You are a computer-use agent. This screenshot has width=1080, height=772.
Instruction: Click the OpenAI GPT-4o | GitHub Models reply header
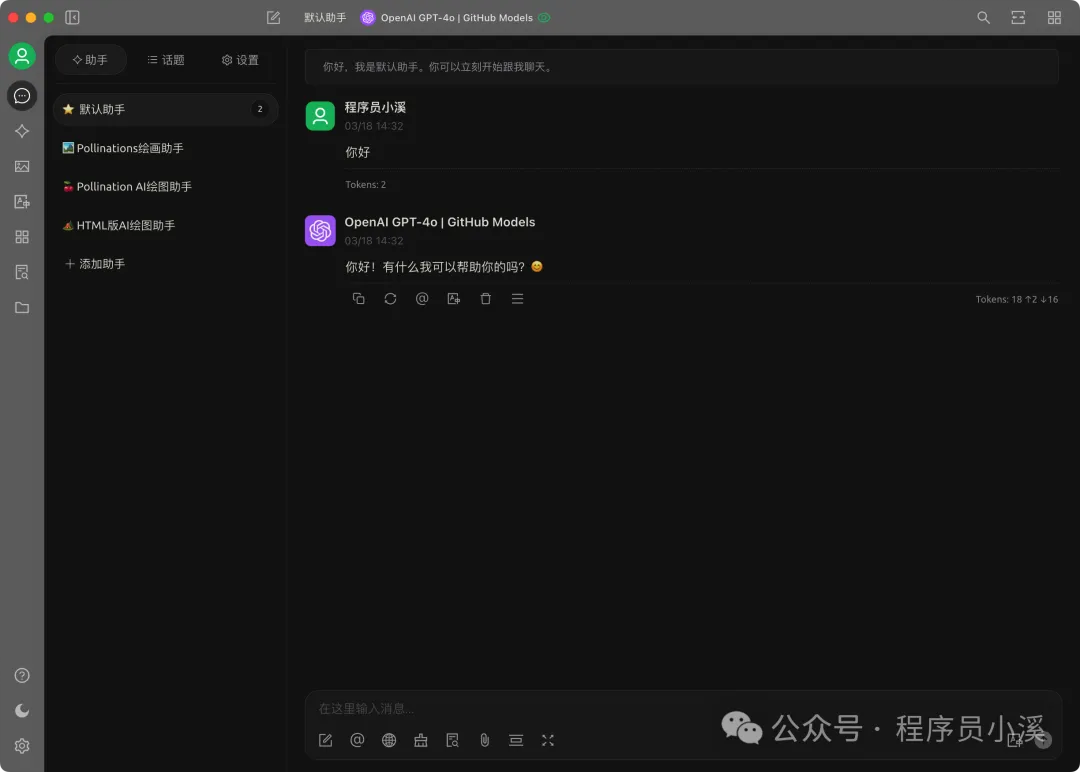pos(439,222)
